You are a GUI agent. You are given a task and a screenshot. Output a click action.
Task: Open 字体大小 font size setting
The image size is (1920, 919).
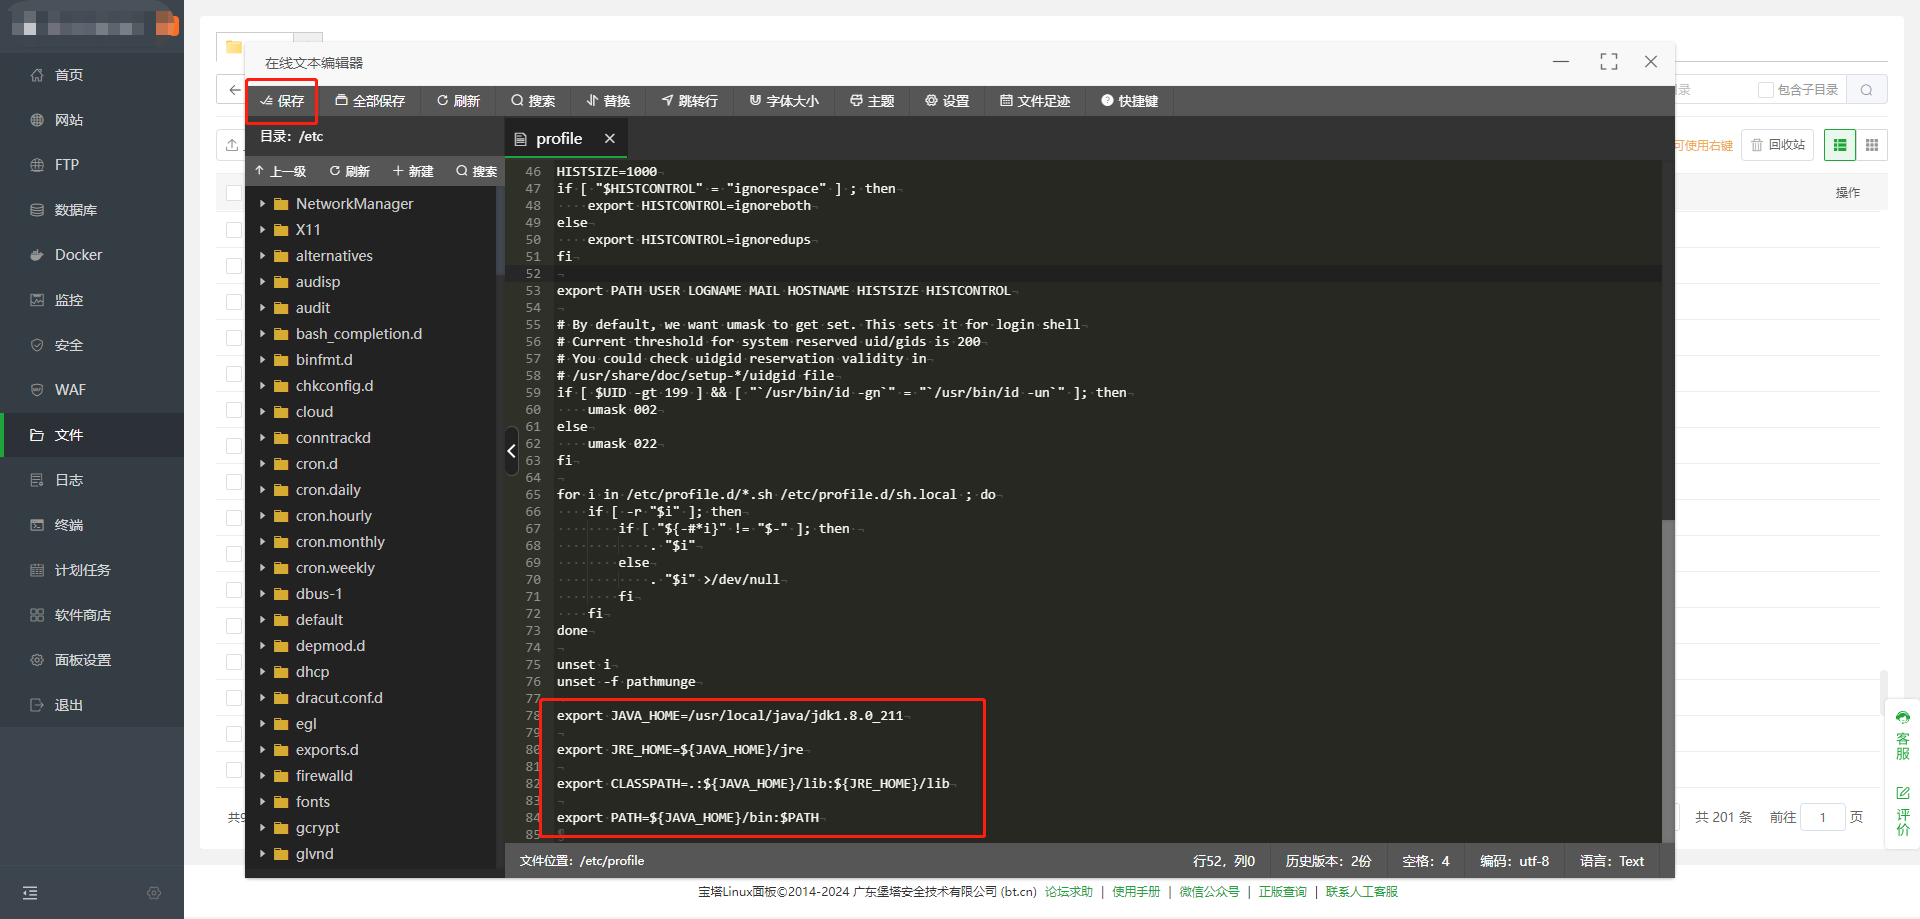[x=784, y=101]
